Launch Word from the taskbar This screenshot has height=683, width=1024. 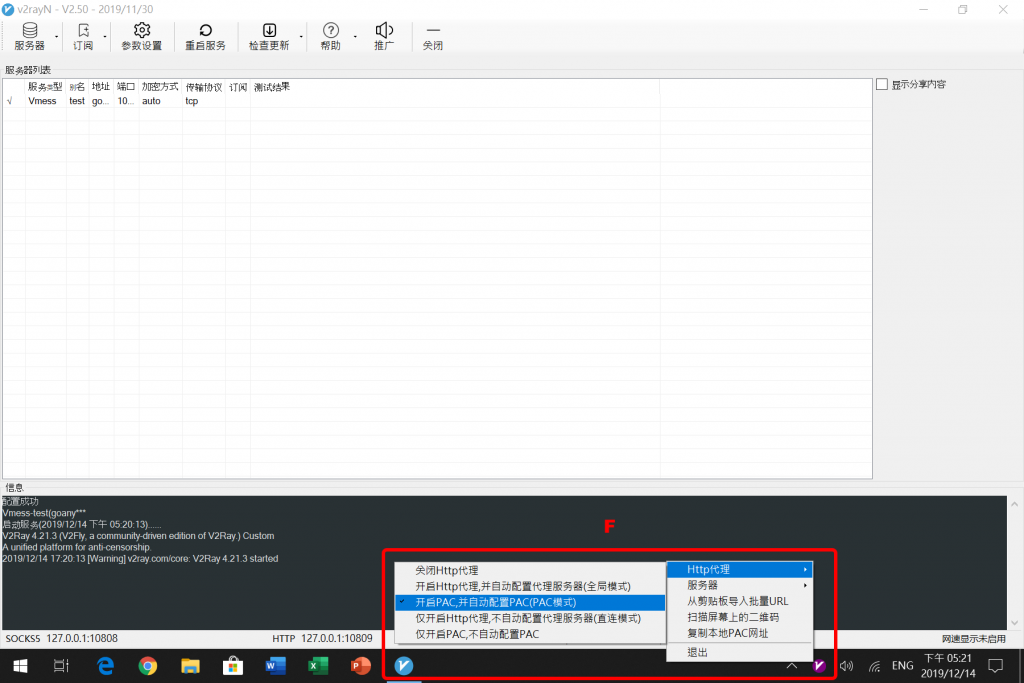coord(276,666)
